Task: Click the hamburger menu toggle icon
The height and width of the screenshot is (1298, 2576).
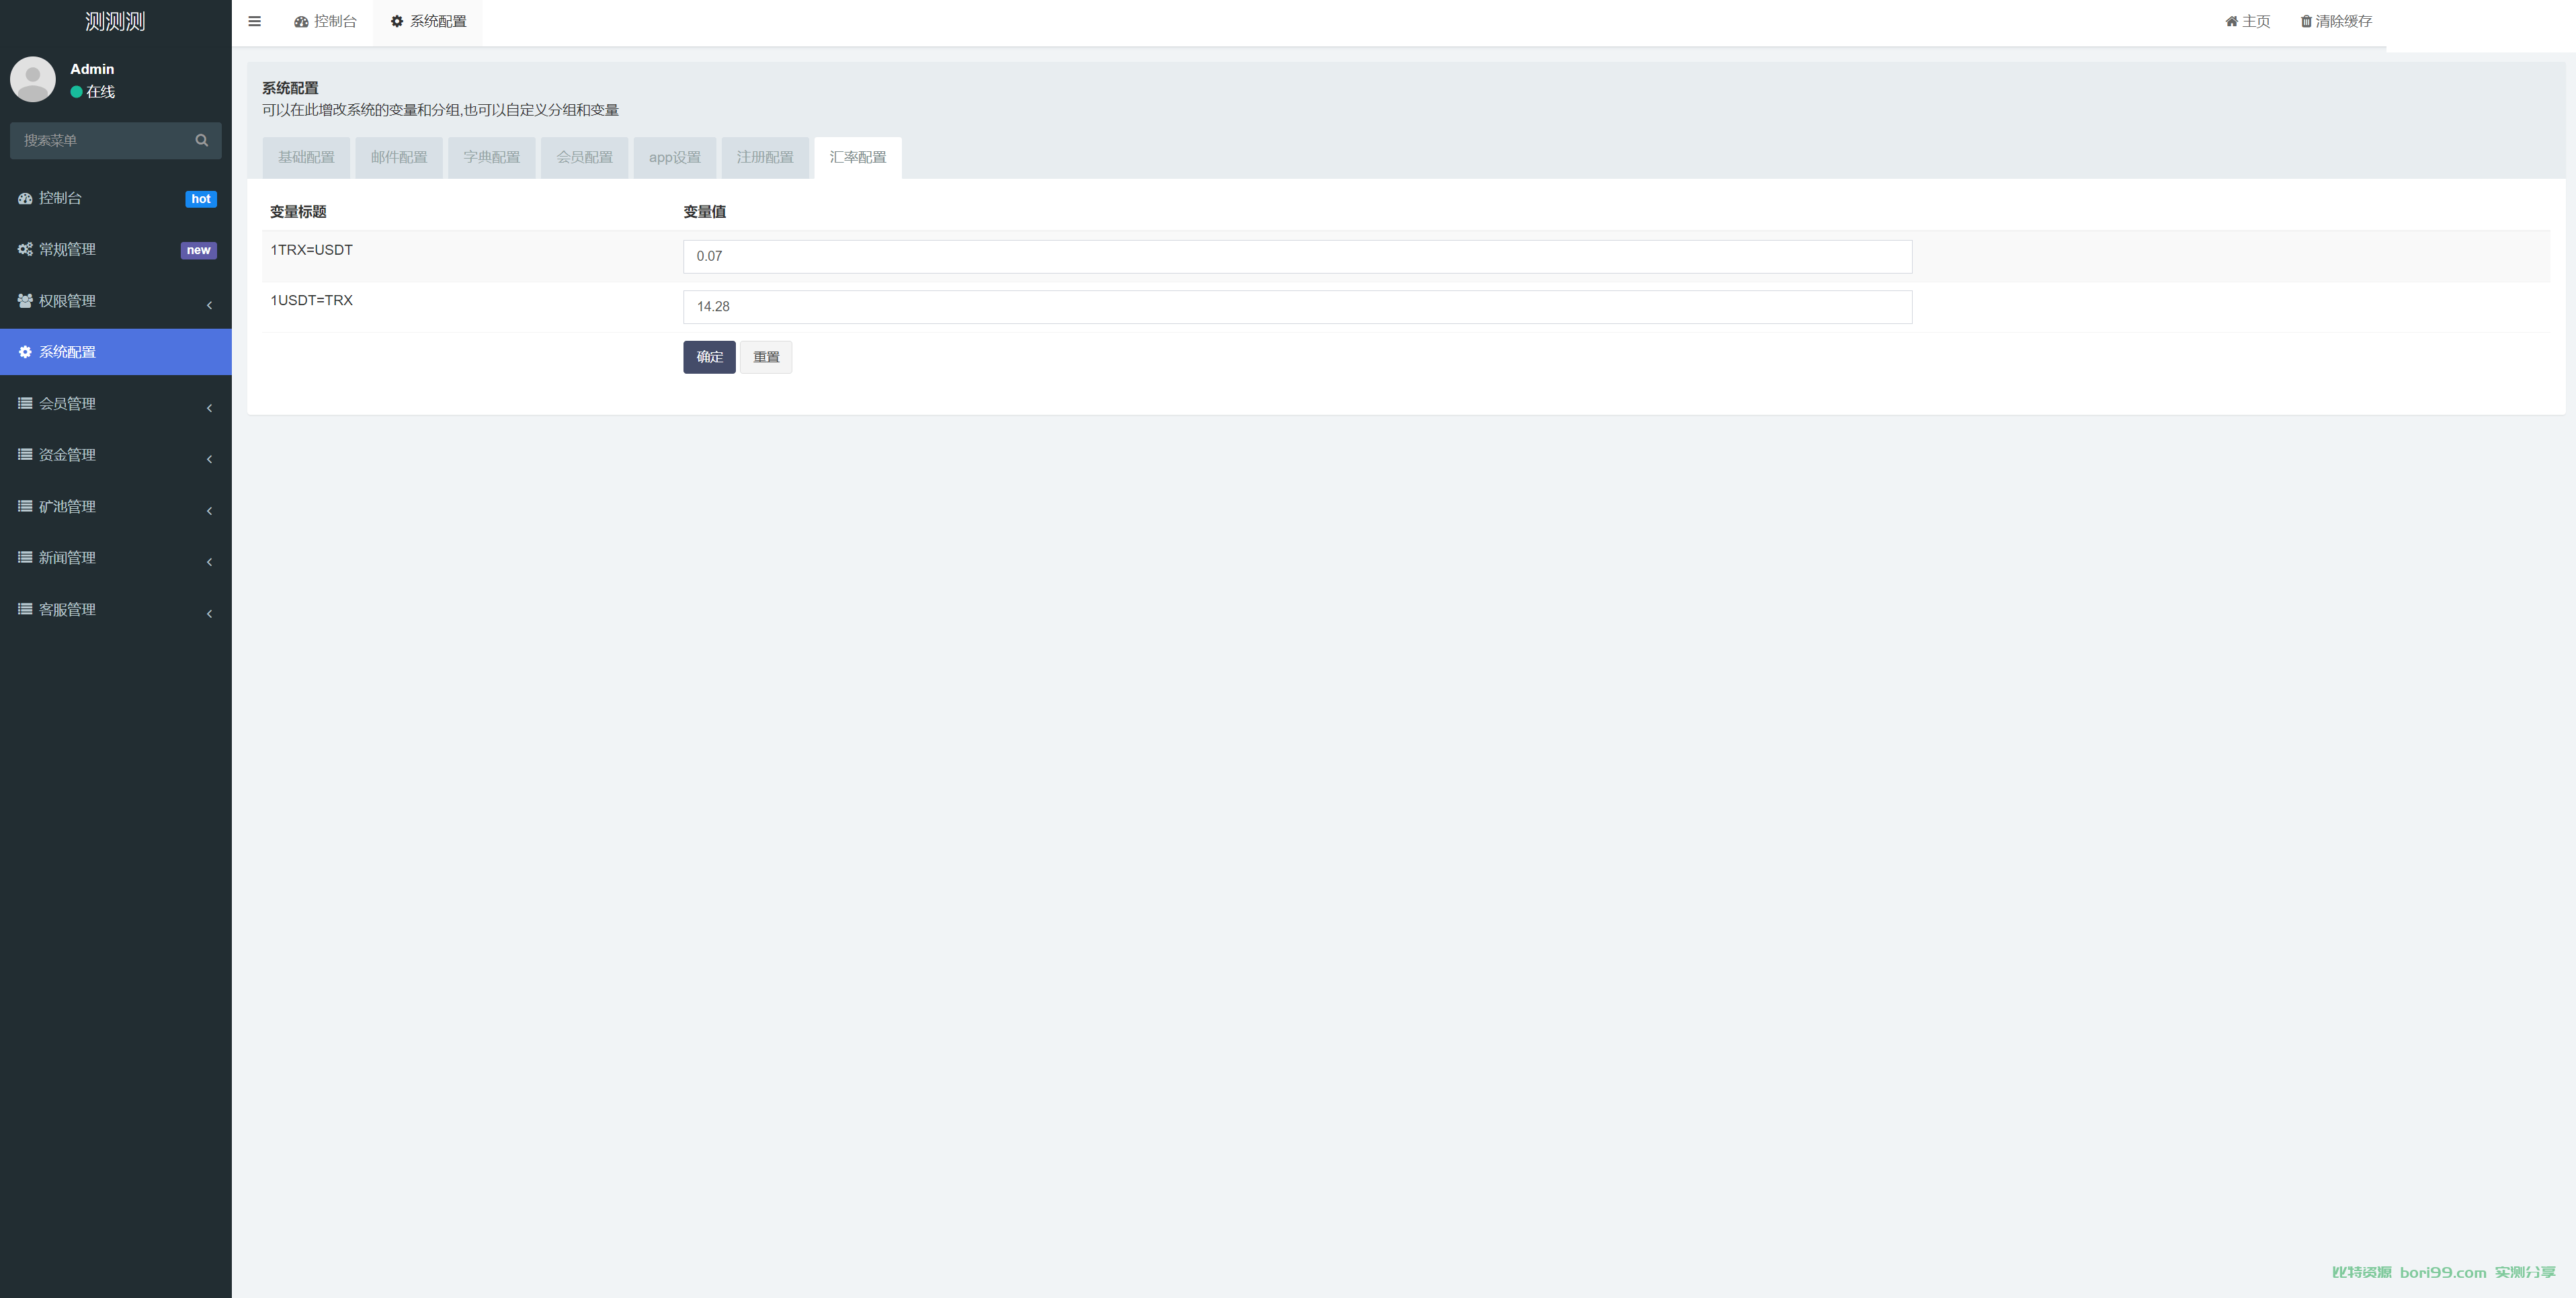Action: point(254,21)
